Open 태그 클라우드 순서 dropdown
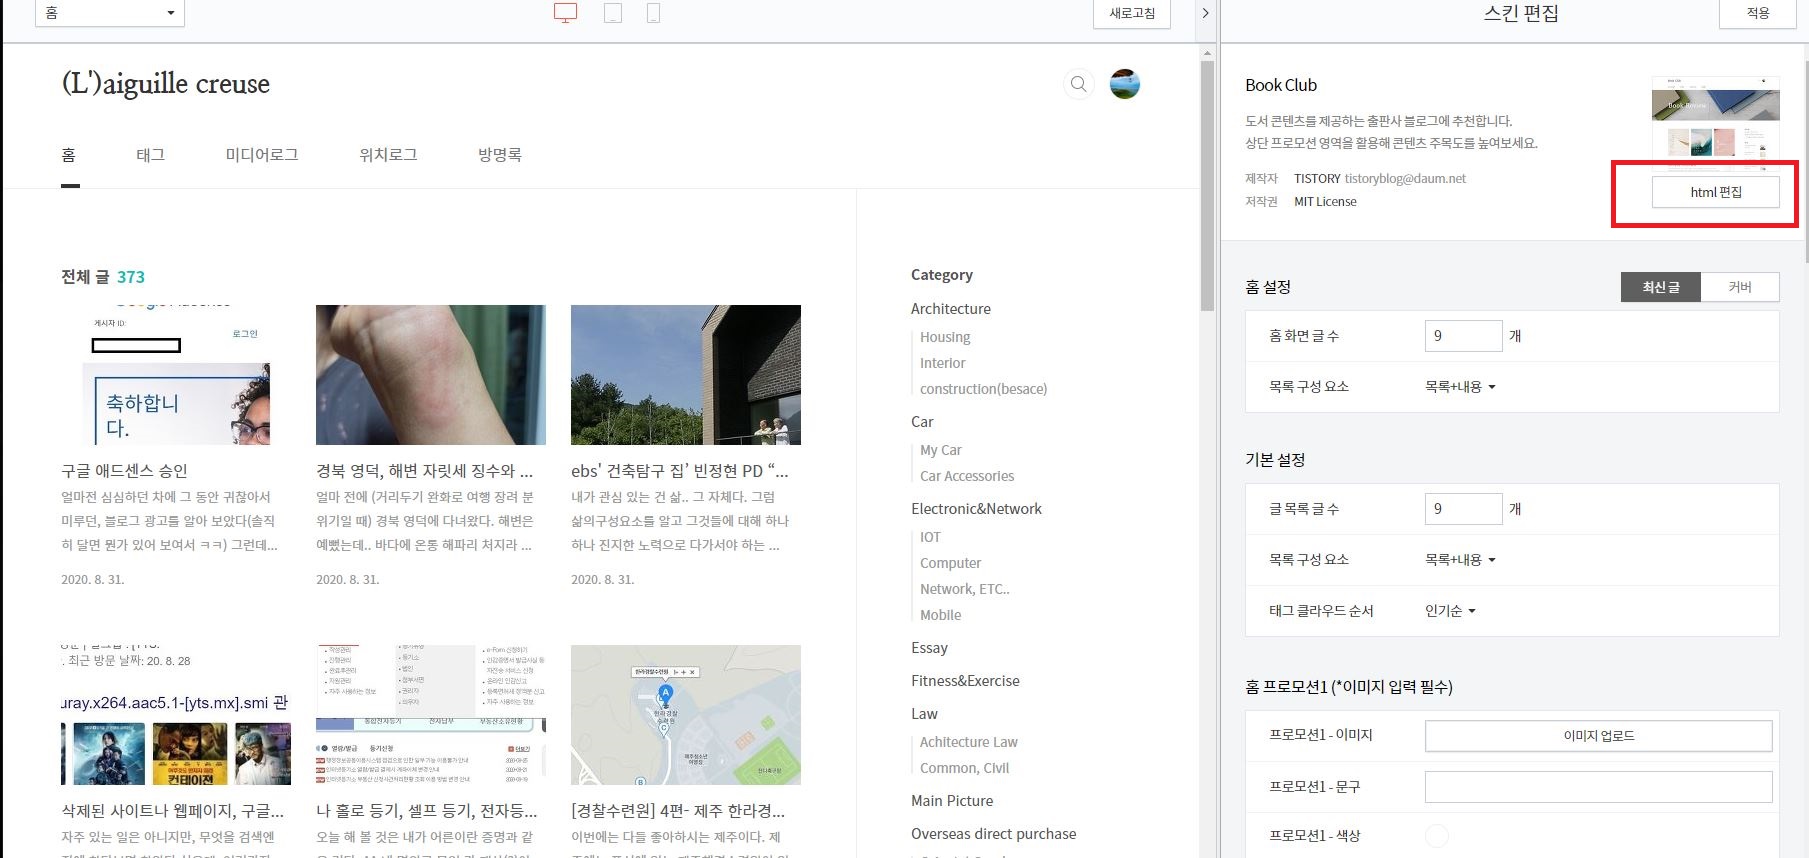 tap(1450, 611)
